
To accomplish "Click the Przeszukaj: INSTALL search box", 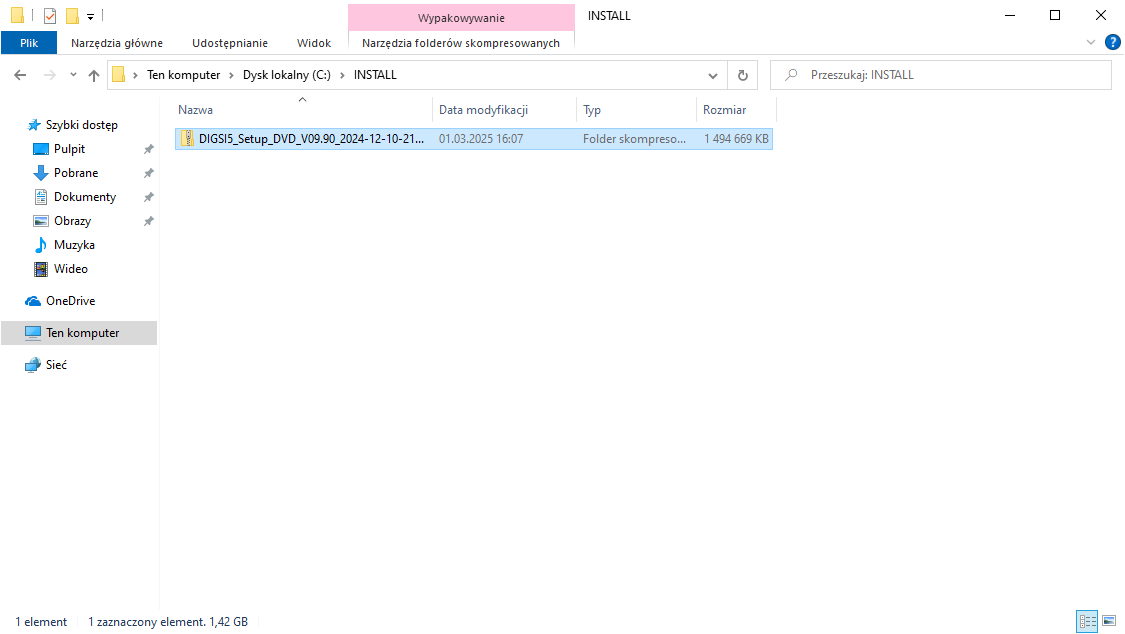I will pyautogui.click(x=941, y=75).
